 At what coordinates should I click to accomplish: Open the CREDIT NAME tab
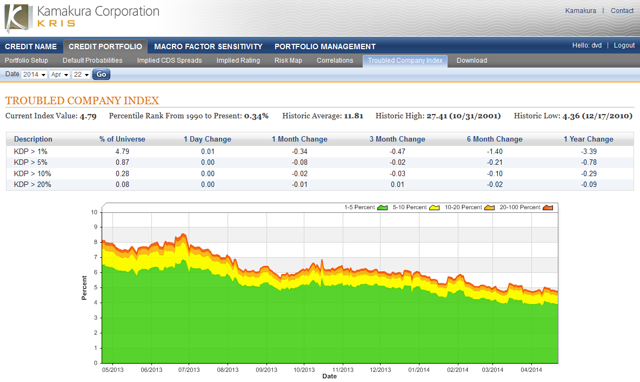tap(31, 47)
